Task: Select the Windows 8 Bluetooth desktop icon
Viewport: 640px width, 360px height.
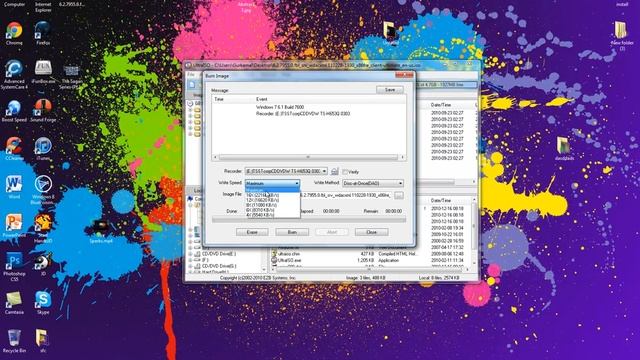Action: point(43,190)
